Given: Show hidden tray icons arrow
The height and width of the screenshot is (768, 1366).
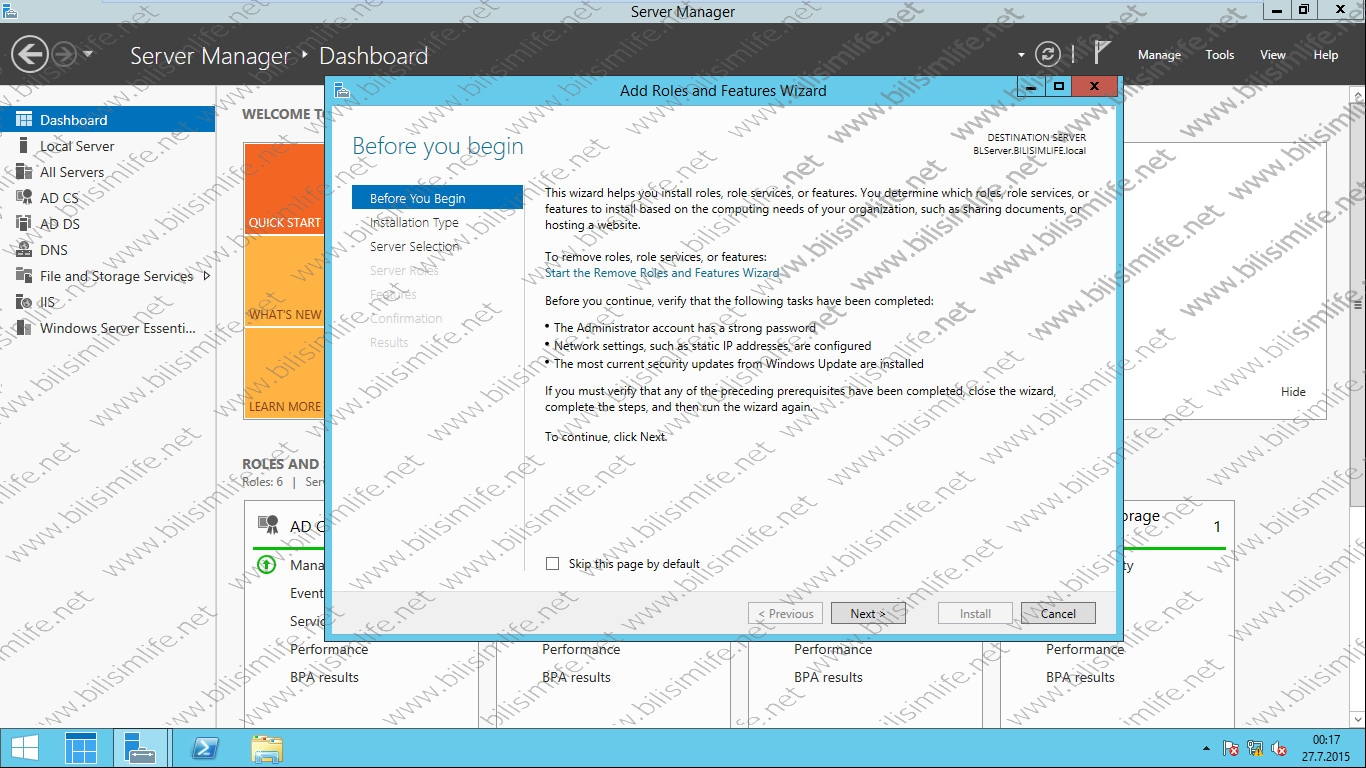Looking at the screenshot, I should click(1204, 748).
